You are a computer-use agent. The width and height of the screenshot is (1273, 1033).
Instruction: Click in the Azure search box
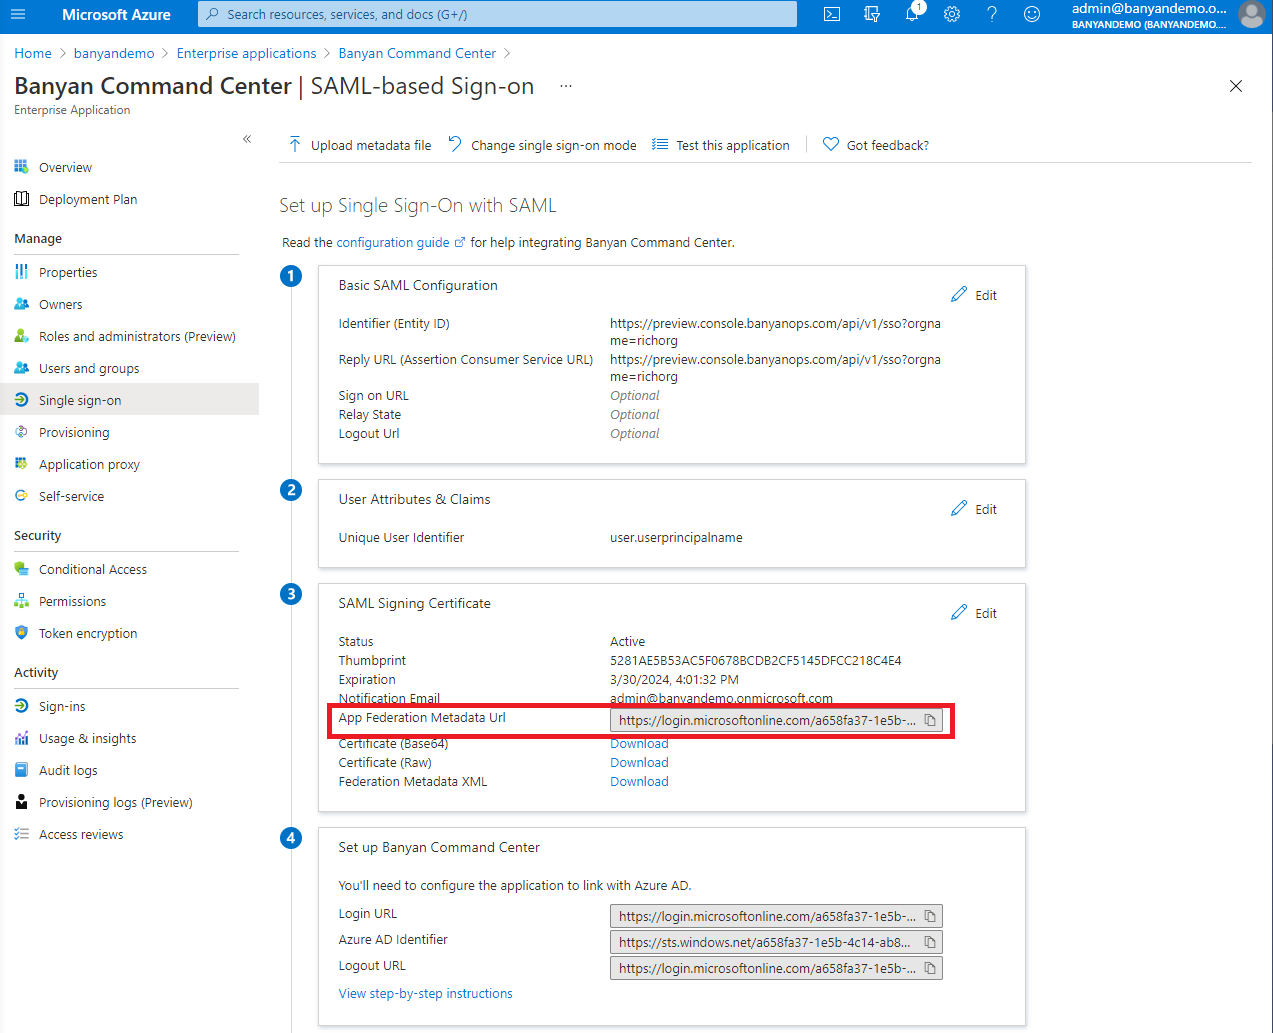[x=500, y=14]
